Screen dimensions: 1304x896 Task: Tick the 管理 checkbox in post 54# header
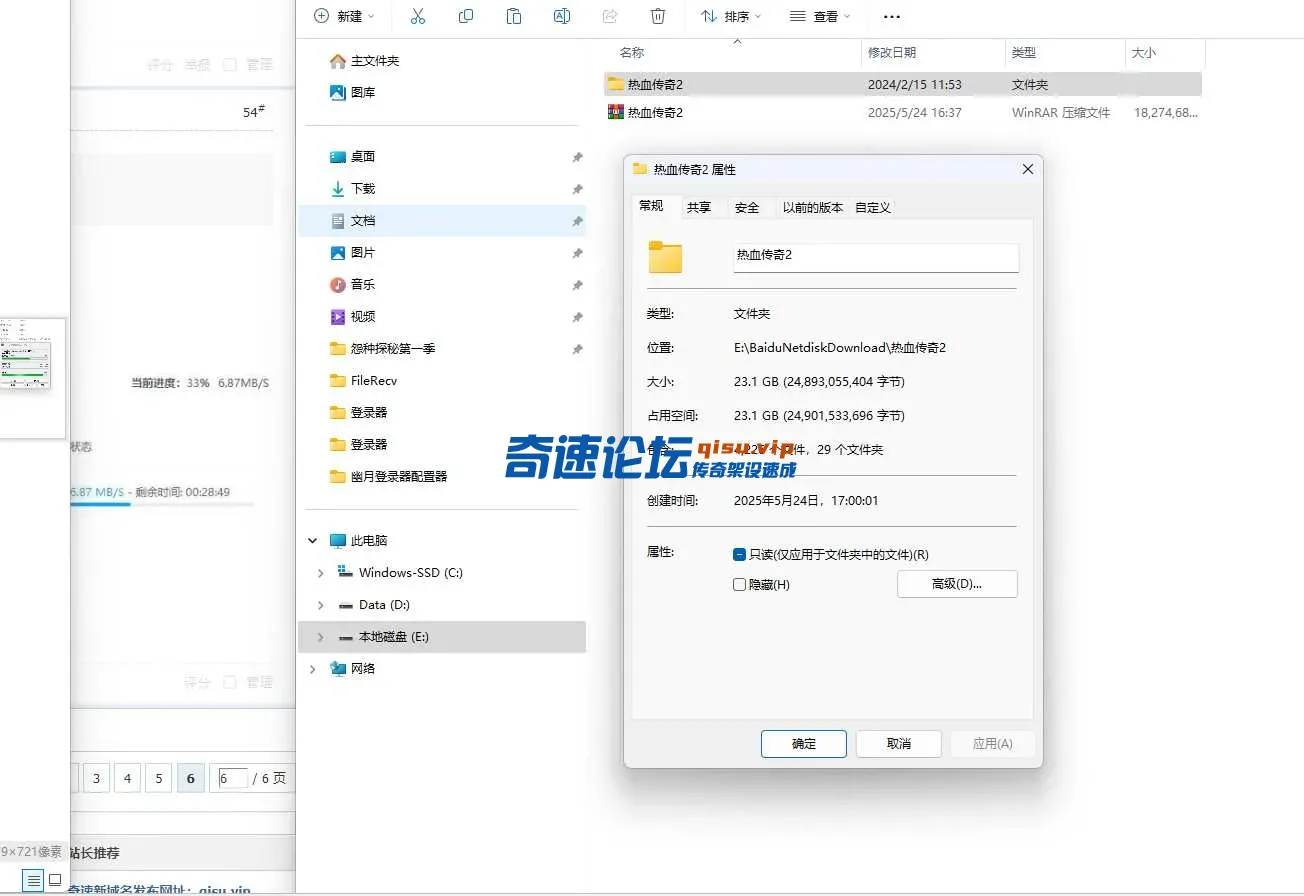230,64
